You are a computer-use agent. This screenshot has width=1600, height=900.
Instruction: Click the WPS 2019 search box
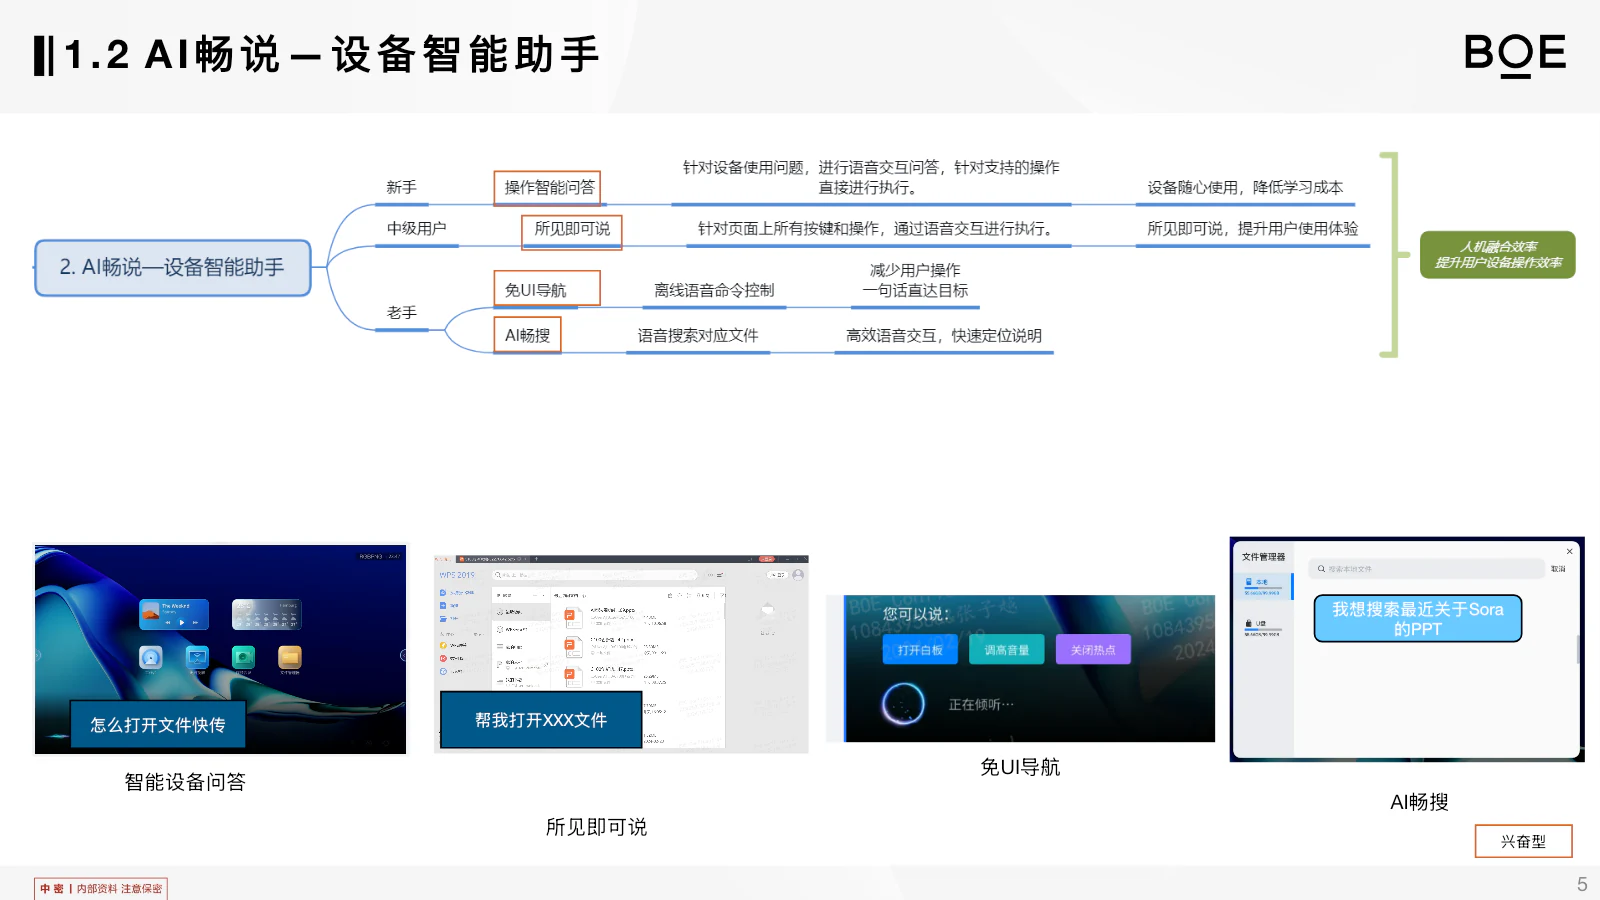coord(594,575)
